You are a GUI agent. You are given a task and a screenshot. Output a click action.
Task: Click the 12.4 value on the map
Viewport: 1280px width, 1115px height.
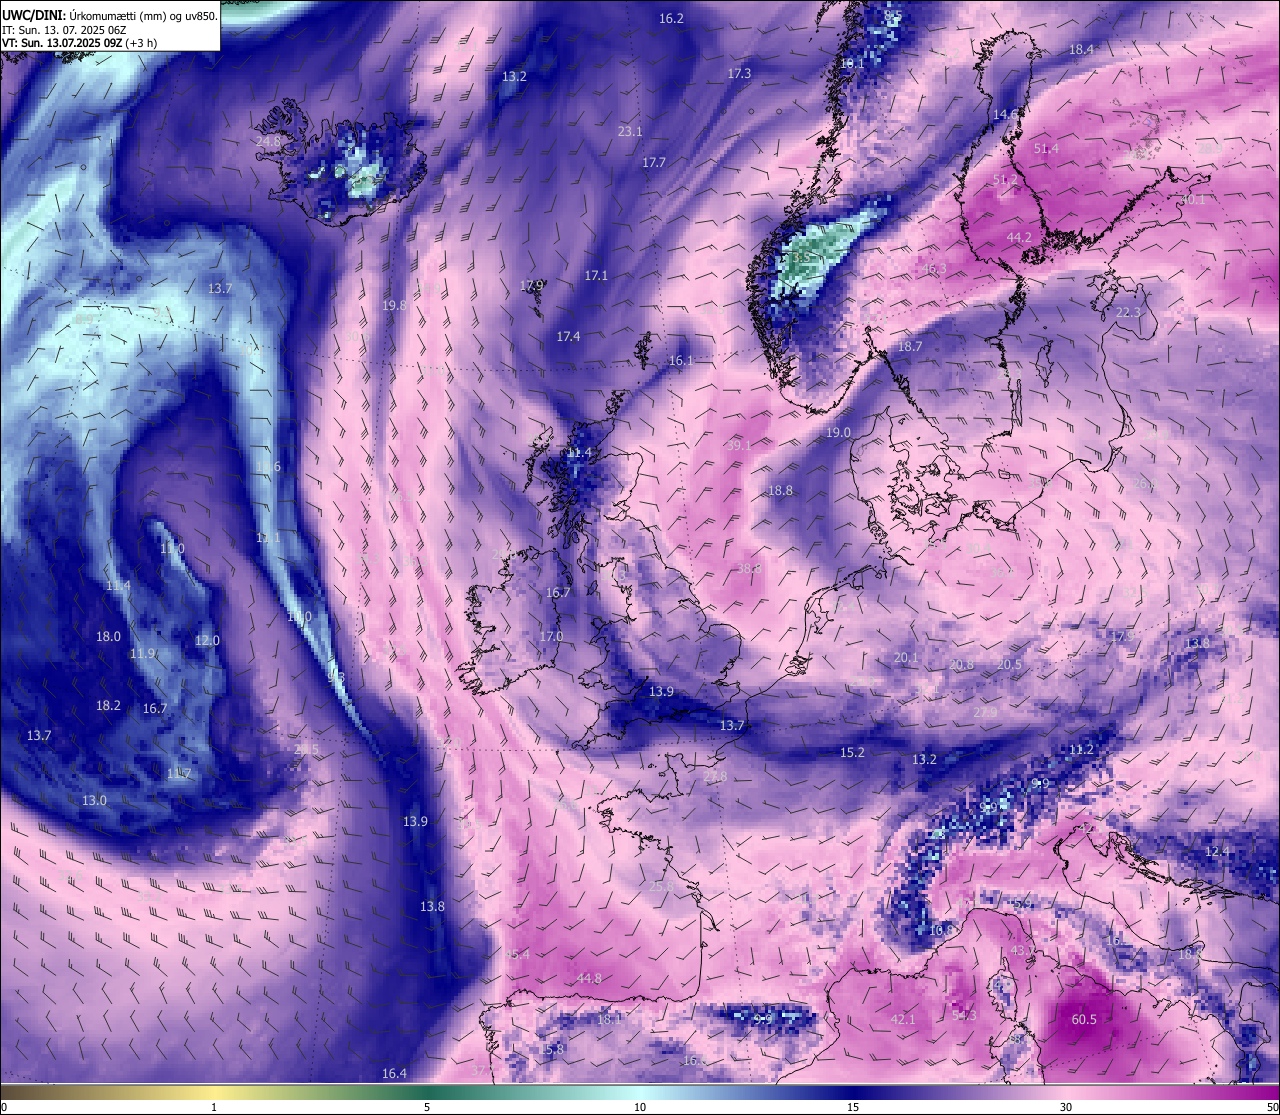click(1217, 851)
